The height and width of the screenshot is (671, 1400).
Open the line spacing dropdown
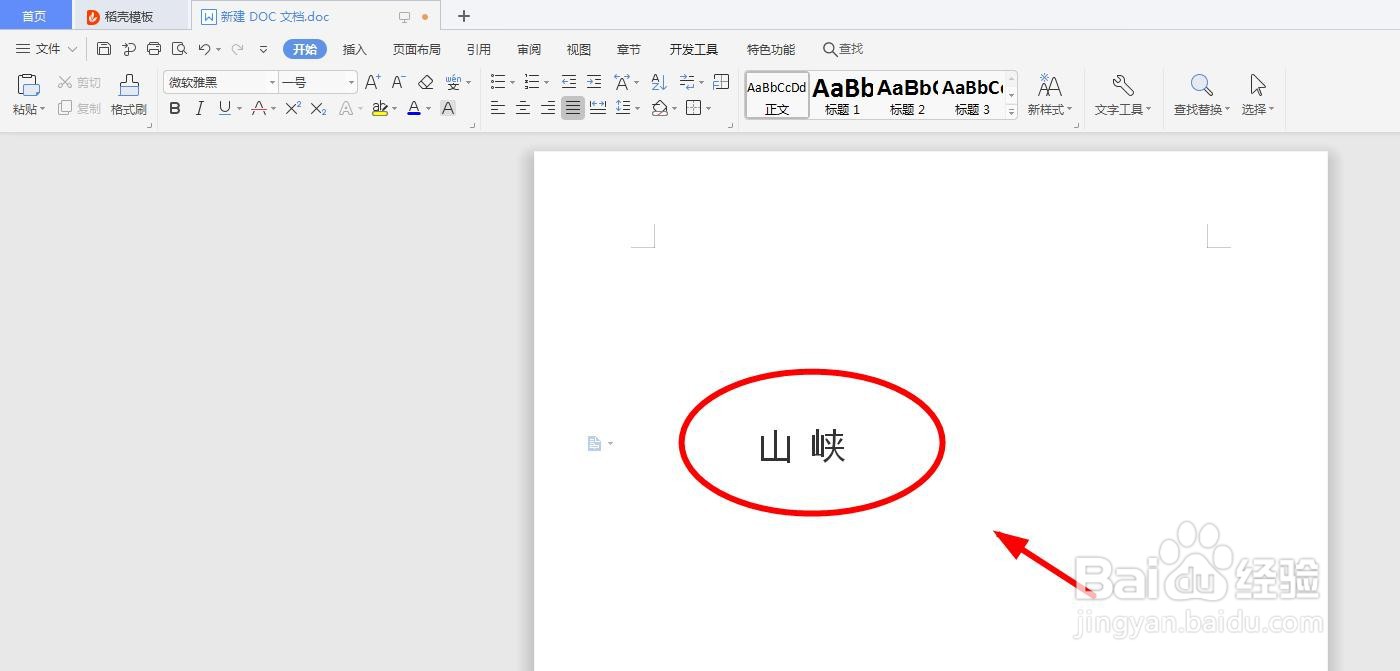638,108
